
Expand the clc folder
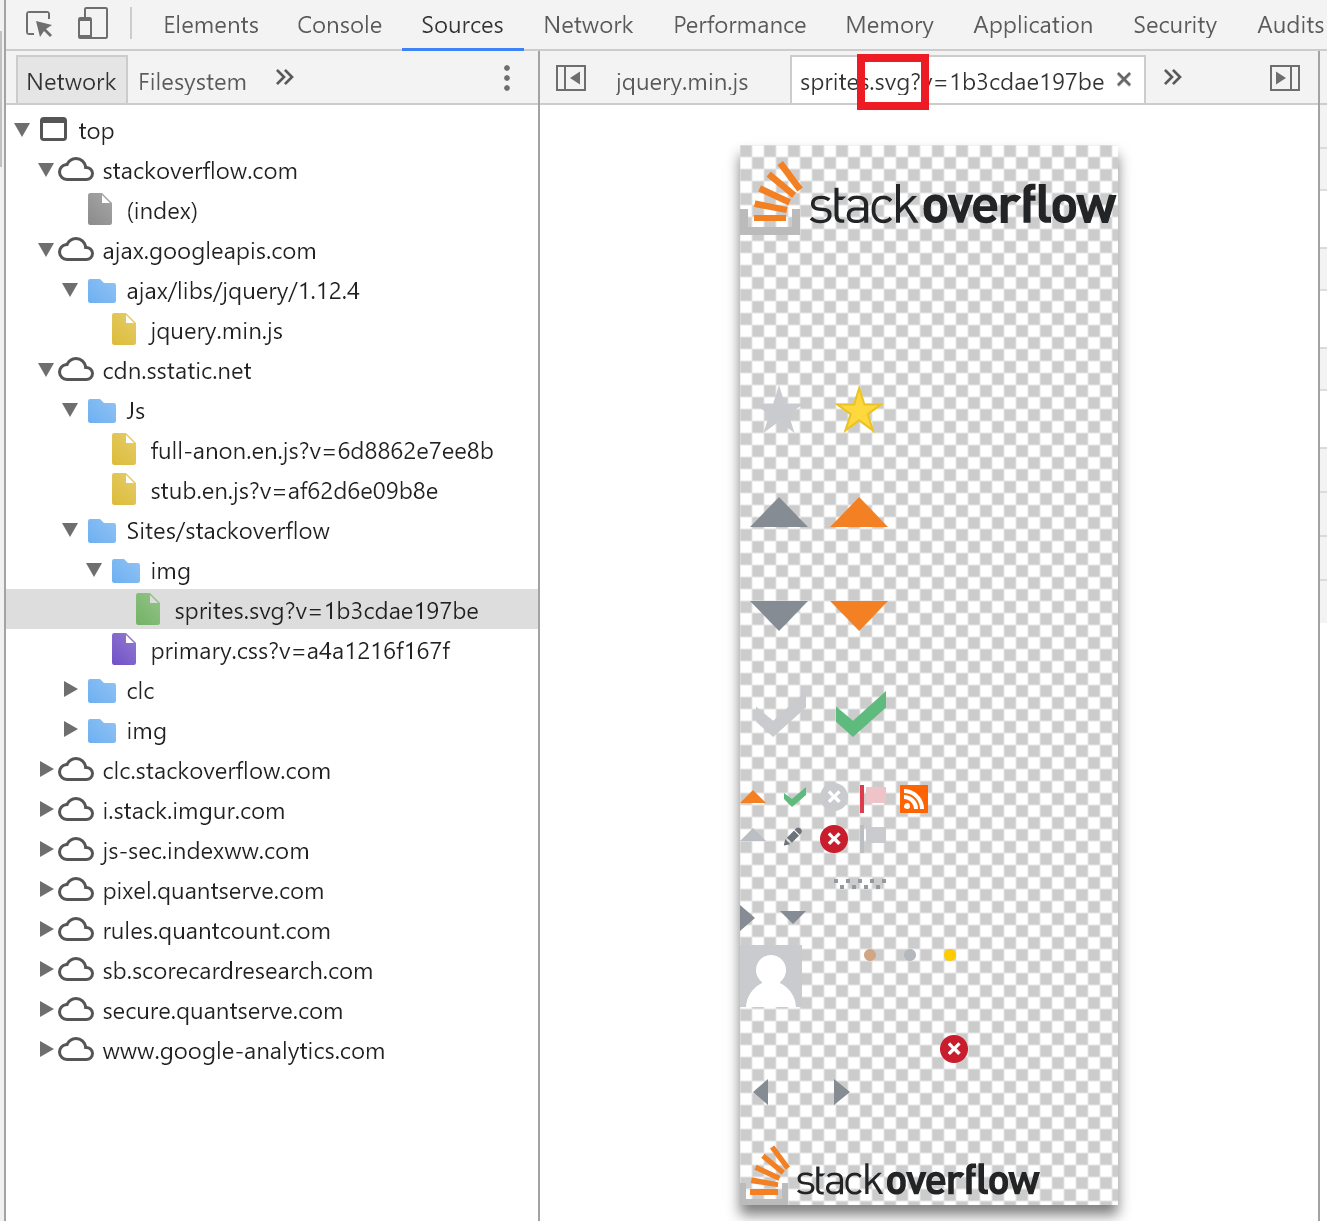(70, 690)
